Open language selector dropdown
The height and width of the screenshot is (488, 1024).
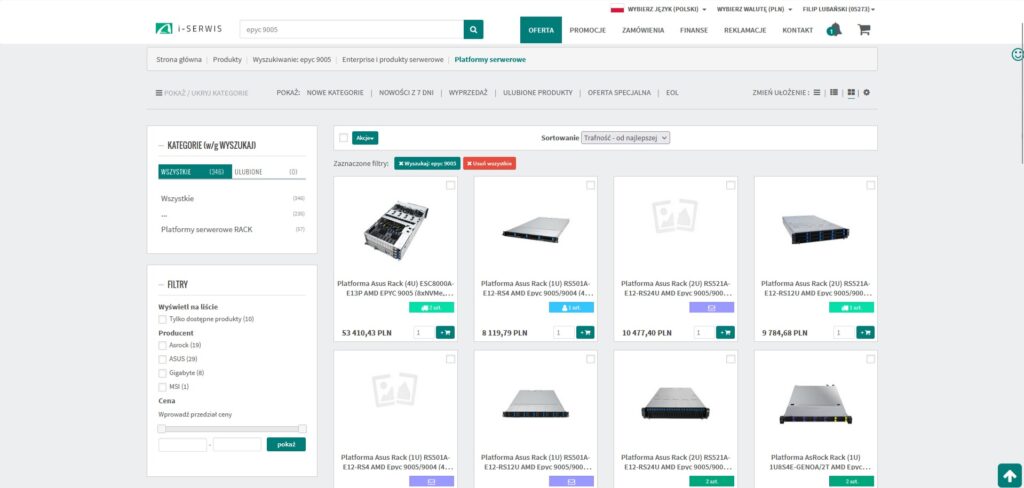pyautogui.click(x=667, y=10)
